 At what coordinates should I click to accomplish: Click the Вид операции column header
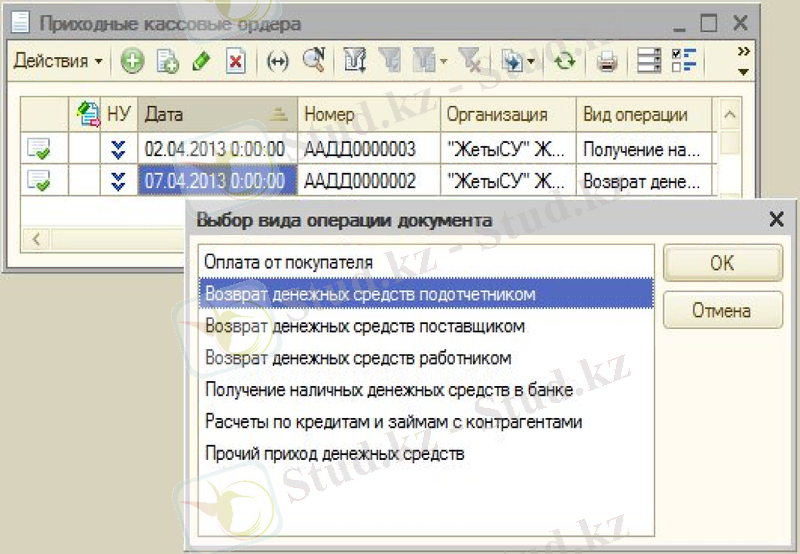(644, 114)
